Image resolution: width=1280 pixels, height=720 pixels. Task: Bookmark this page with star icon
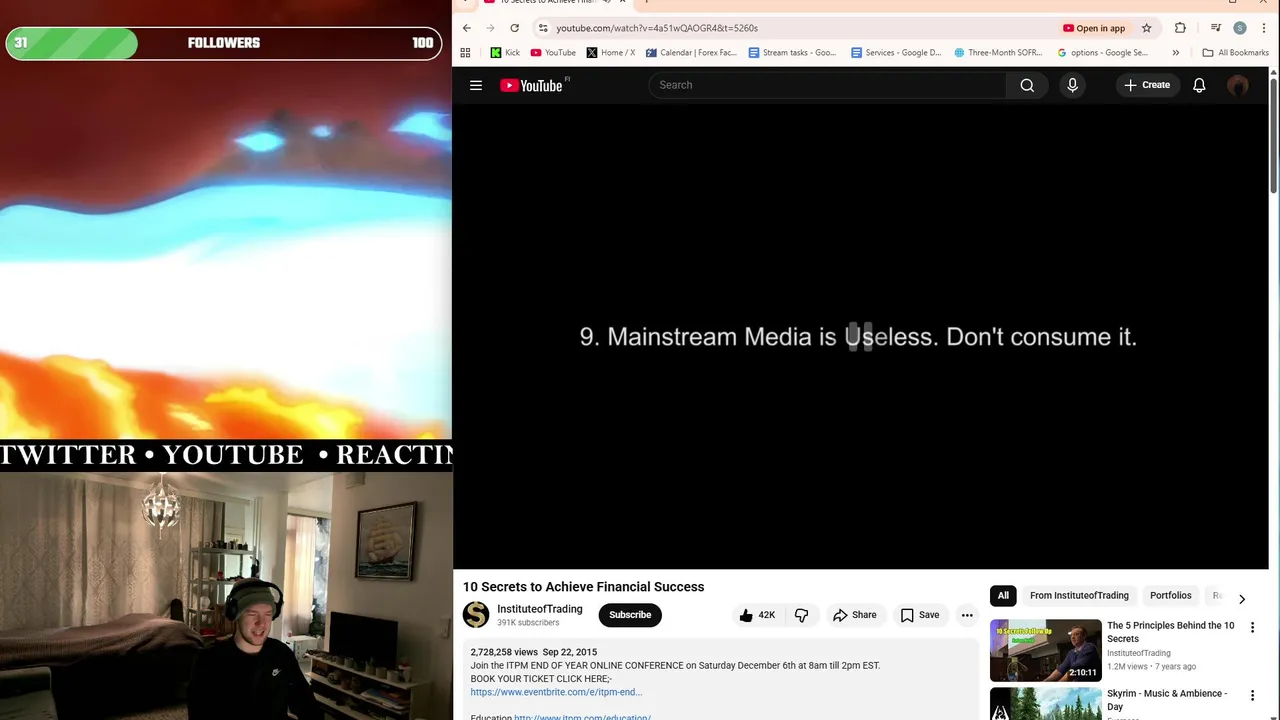tap(1147, 28)
